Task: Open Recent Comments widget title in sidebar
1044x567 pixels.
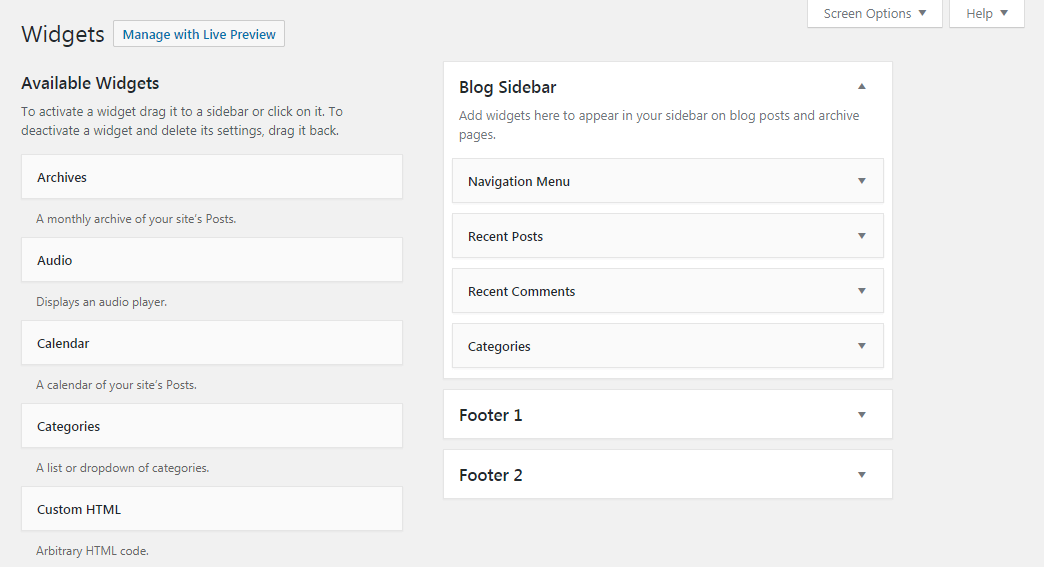Action: coord(521,291)
